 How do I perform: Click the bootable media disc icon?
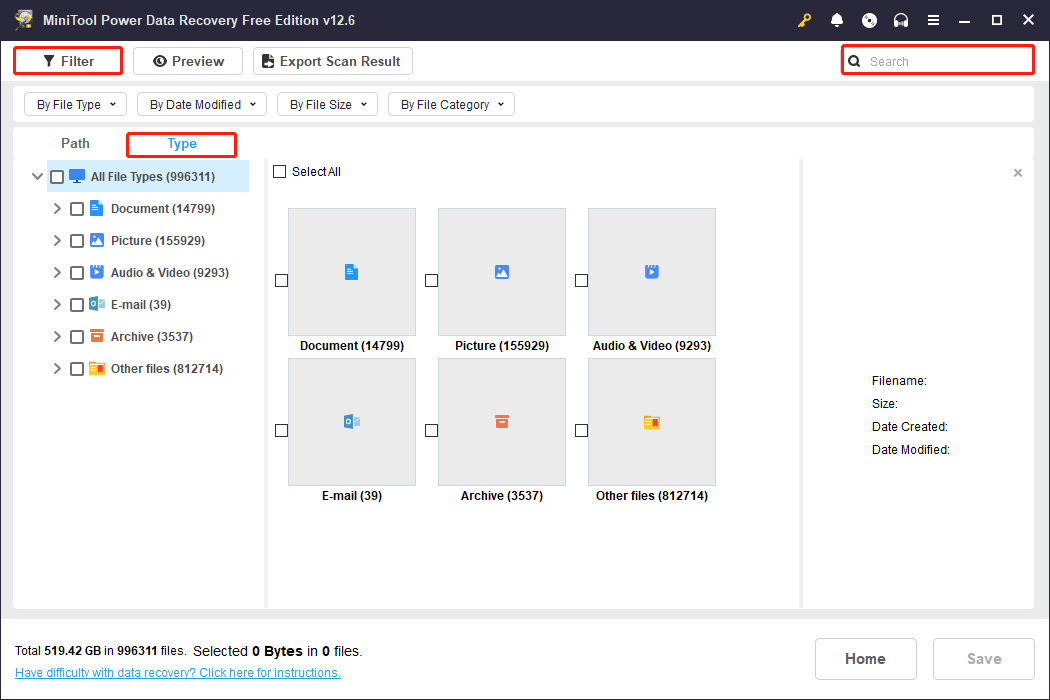pyautogui.click(x=869, y=20)
